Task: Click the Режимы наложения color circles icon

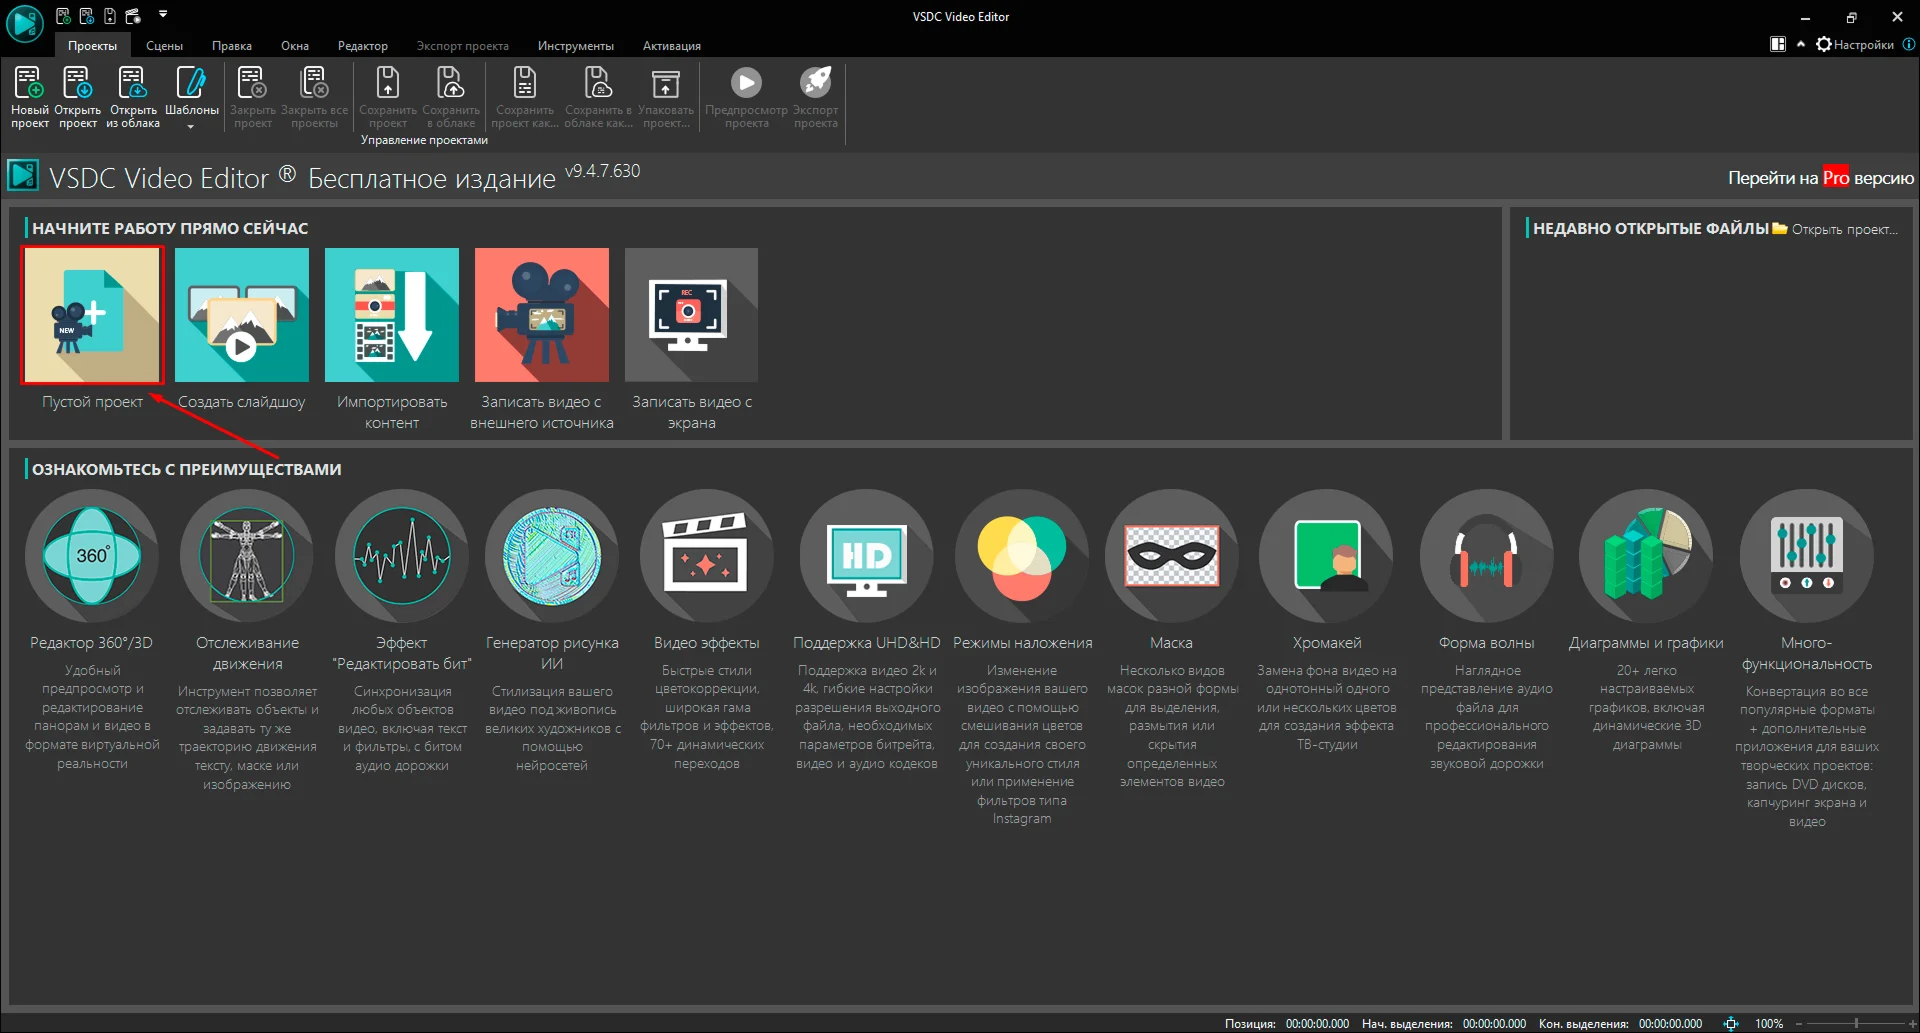Action: 1022,556
